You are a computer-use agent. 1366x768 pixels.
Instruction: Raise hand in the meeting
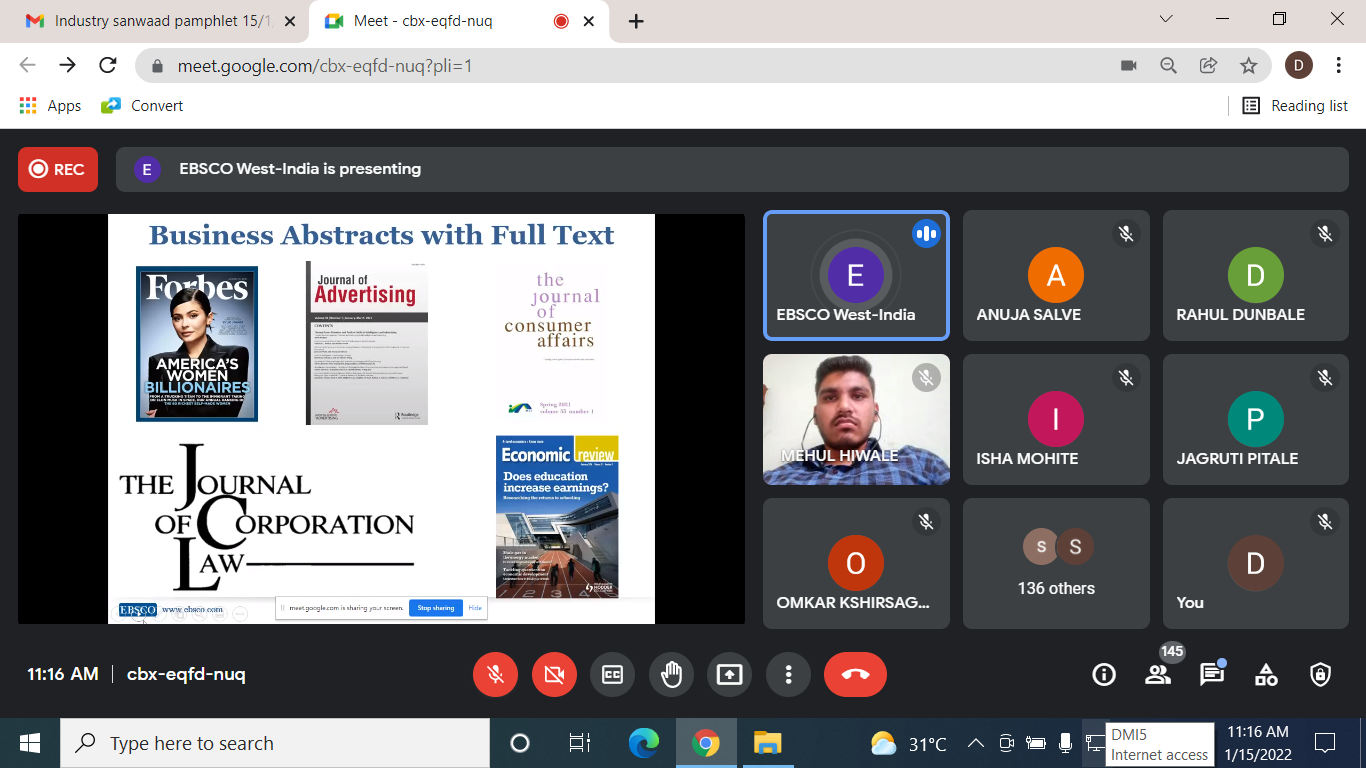[x=671, y=675]
